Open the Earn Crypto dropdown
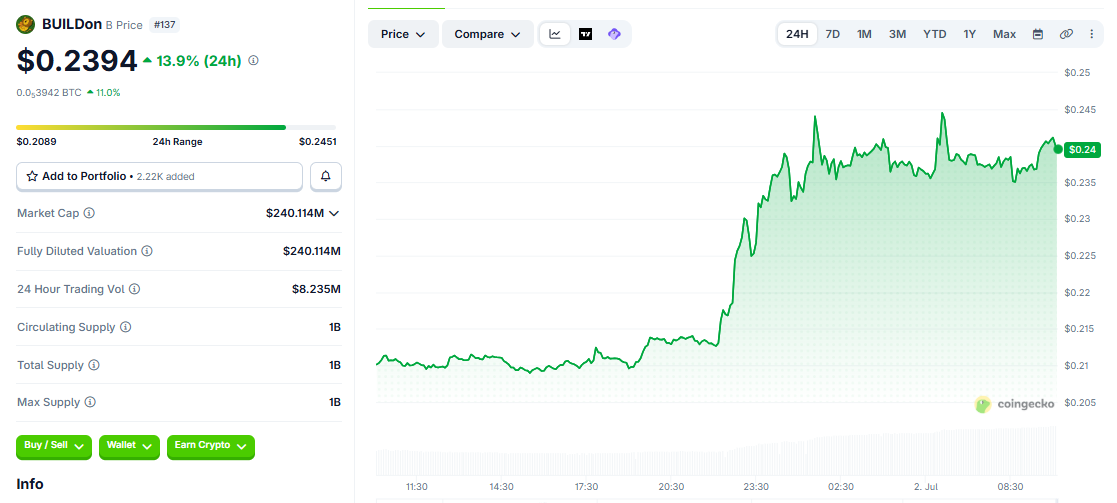The image size is (1117, 503). pyautogui.click(x=211, y=446)
